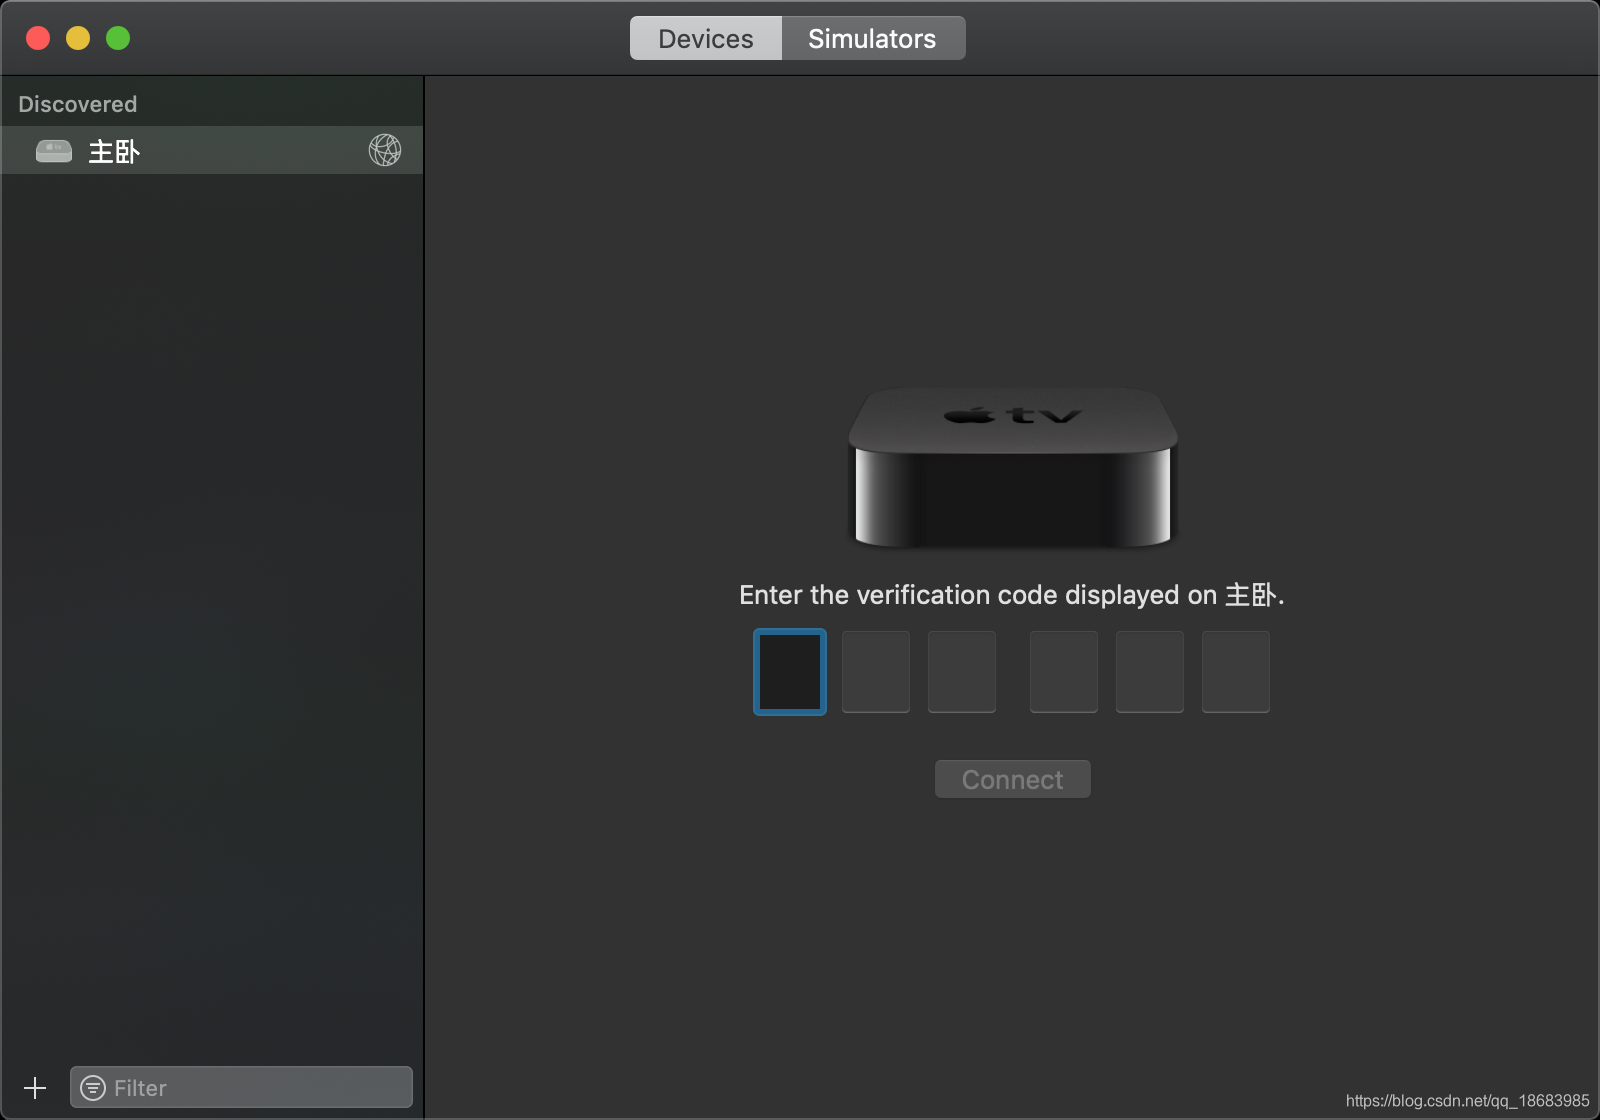
Task: Click the fourth verification code box
Action: coord(1064,672)
